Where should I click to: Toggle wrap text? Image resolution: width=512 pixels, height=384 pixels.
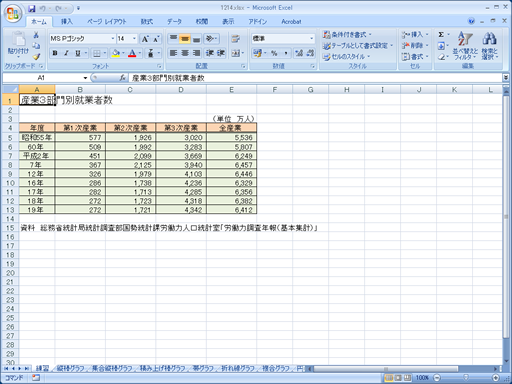pyautogui.click(x=236, y=39)
